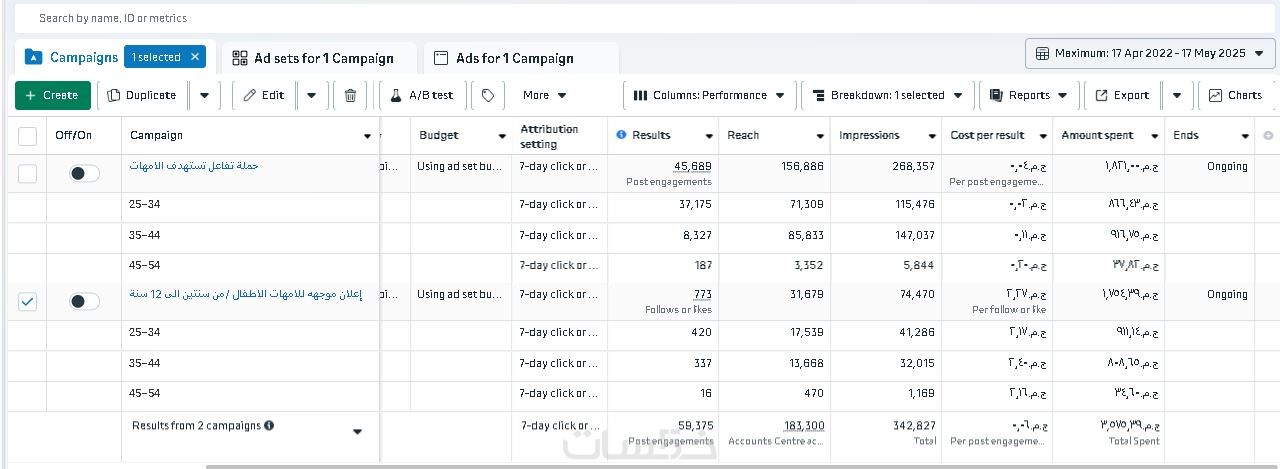
Task: Click the tag label icon in toolbar
Action: 488,96
